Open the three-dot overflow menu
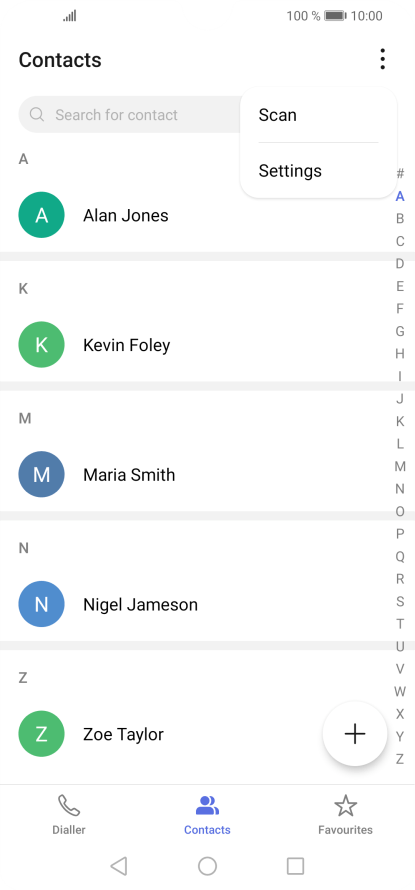 point(383,59)
